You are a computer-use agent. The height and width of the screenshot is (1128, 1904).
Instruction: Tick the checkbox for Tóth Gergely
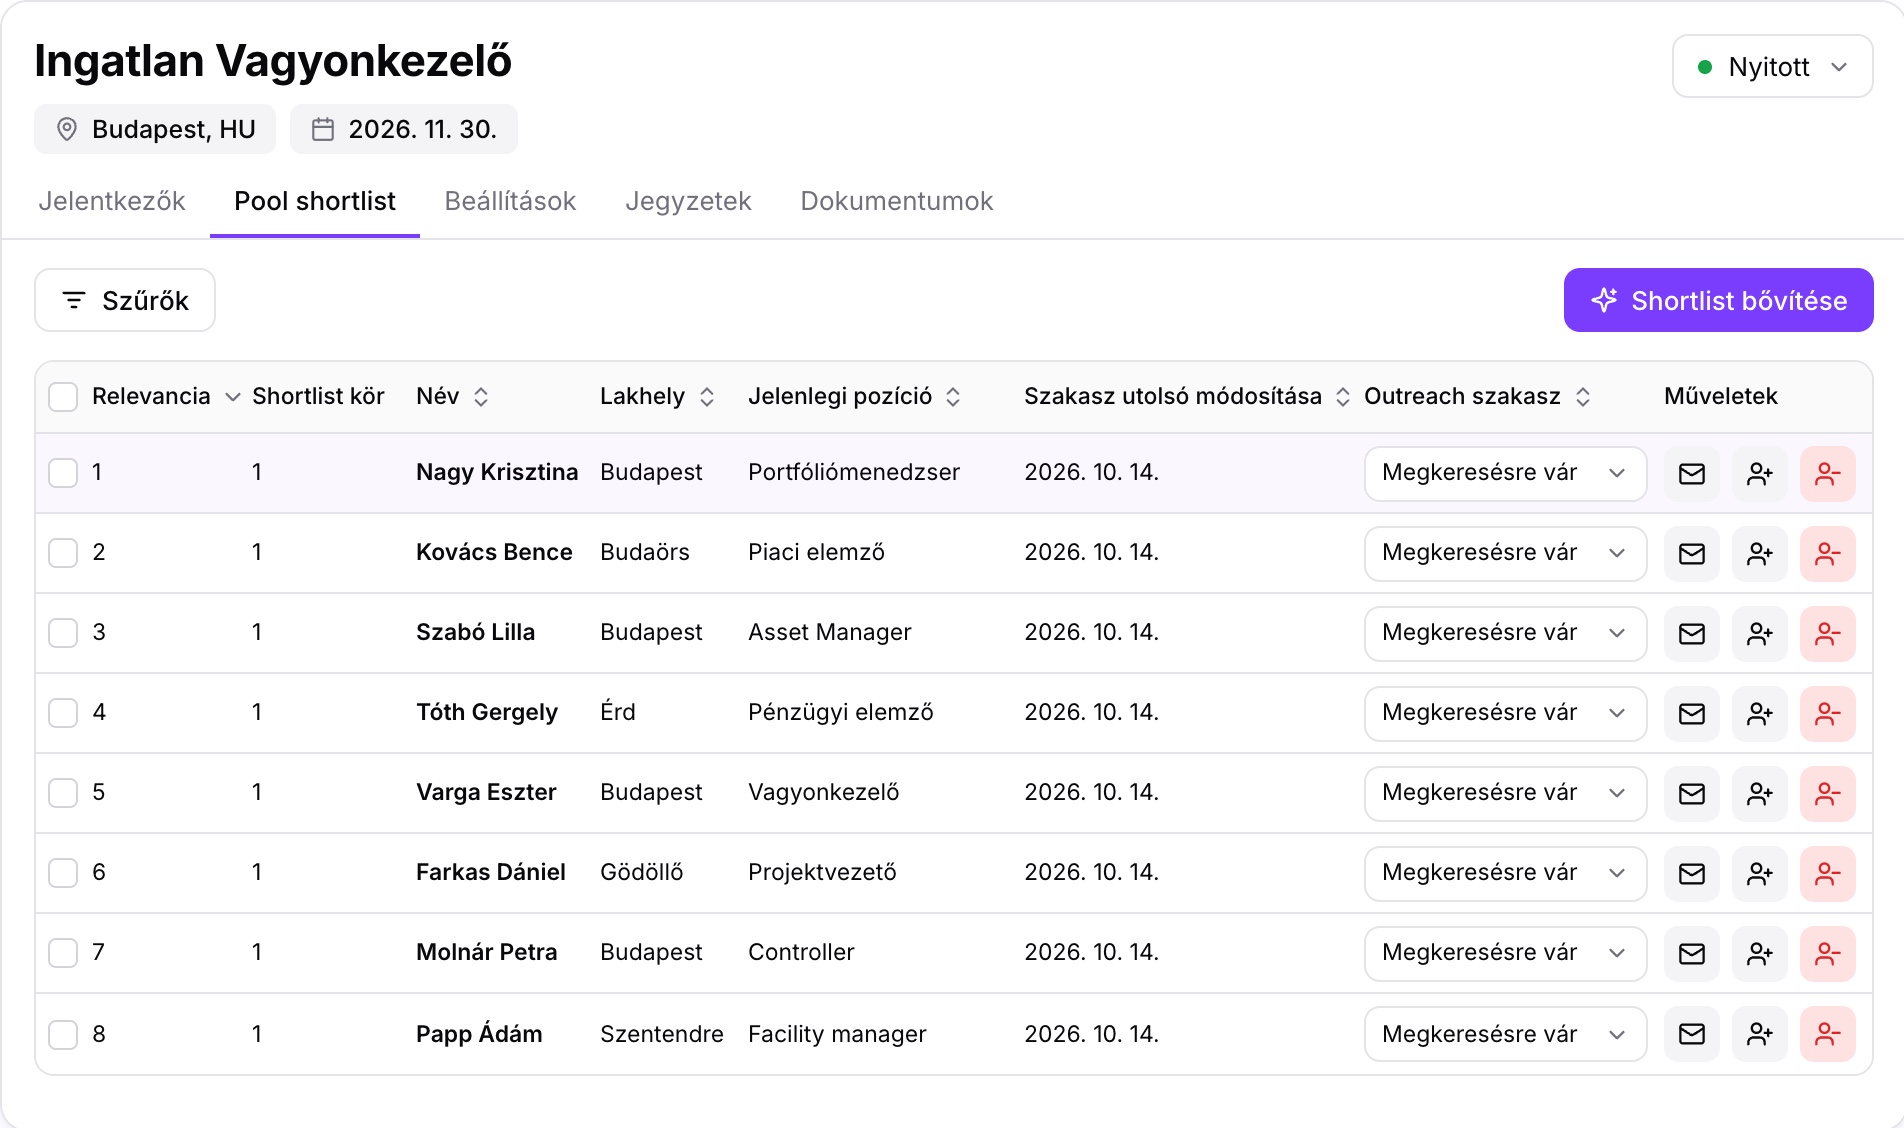(x=63, y=713)
